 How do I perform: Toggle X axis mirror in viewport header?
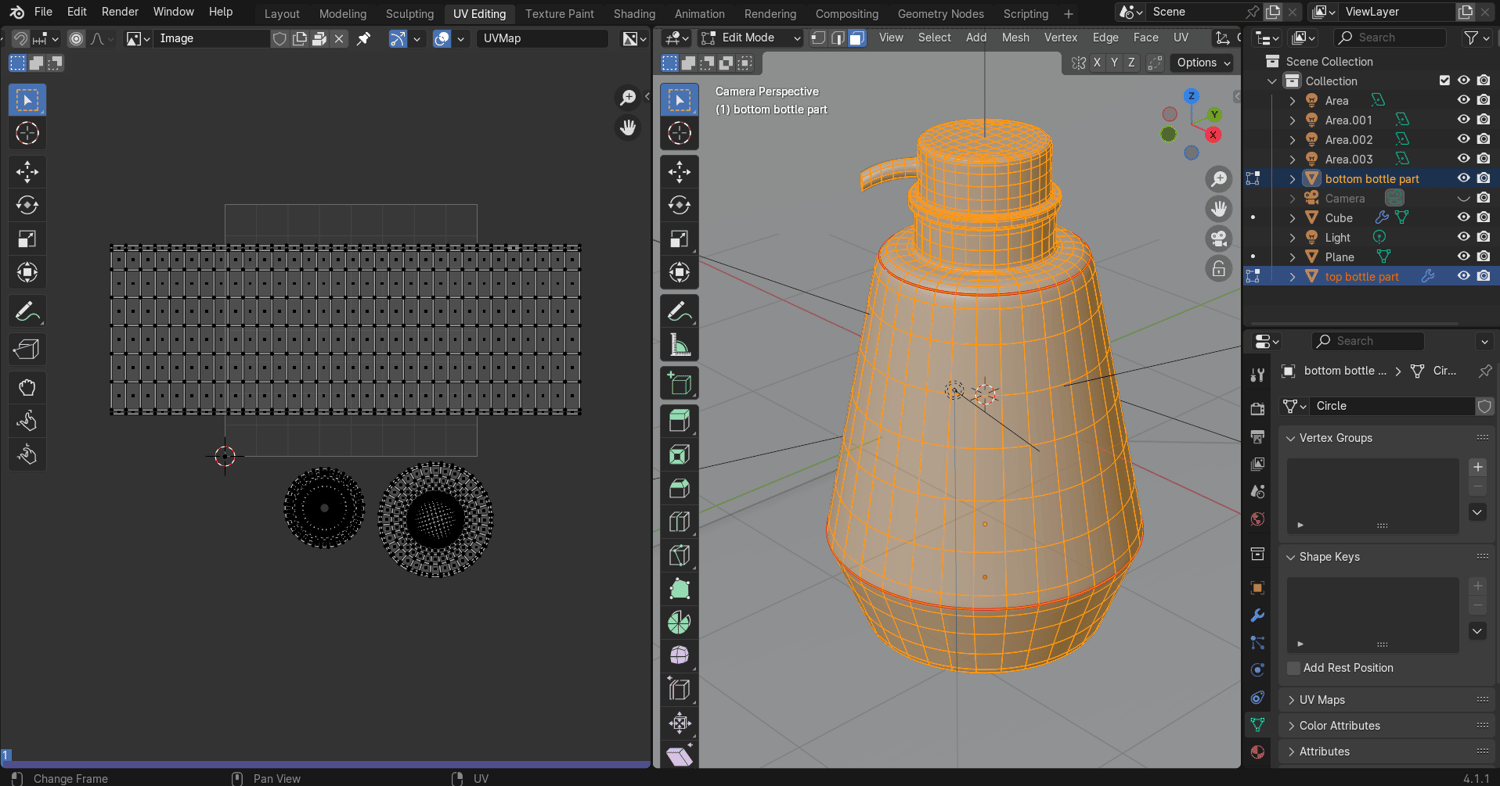tap(1097, 62)
